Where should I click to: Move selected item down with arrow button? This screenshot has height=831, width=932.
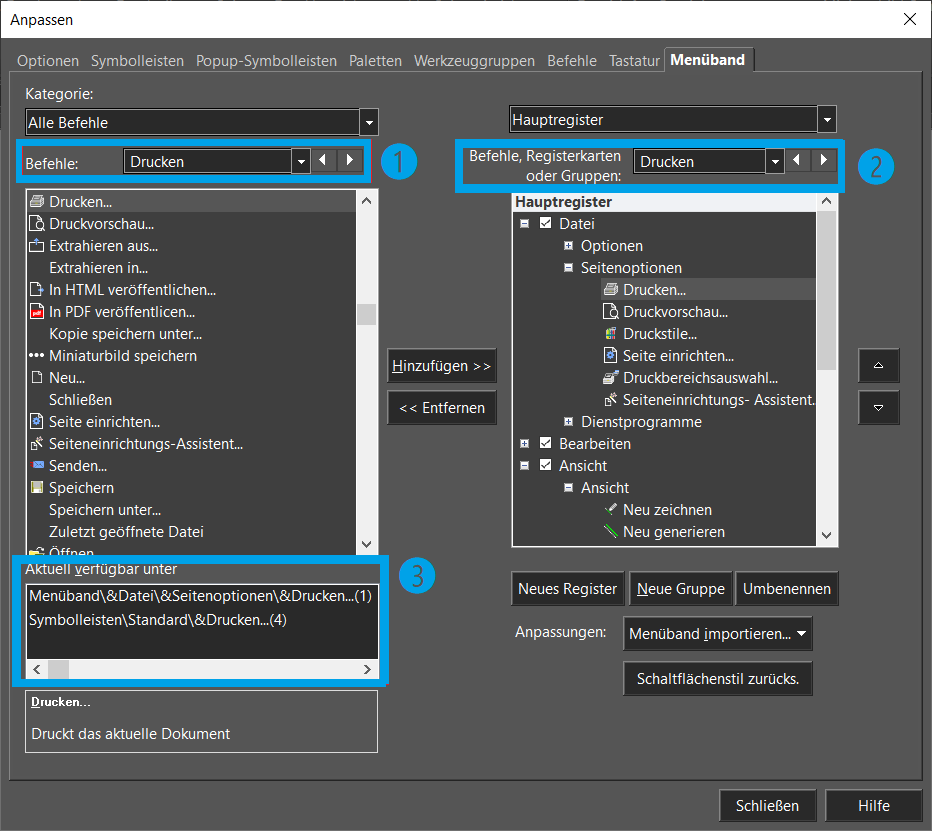879,408
